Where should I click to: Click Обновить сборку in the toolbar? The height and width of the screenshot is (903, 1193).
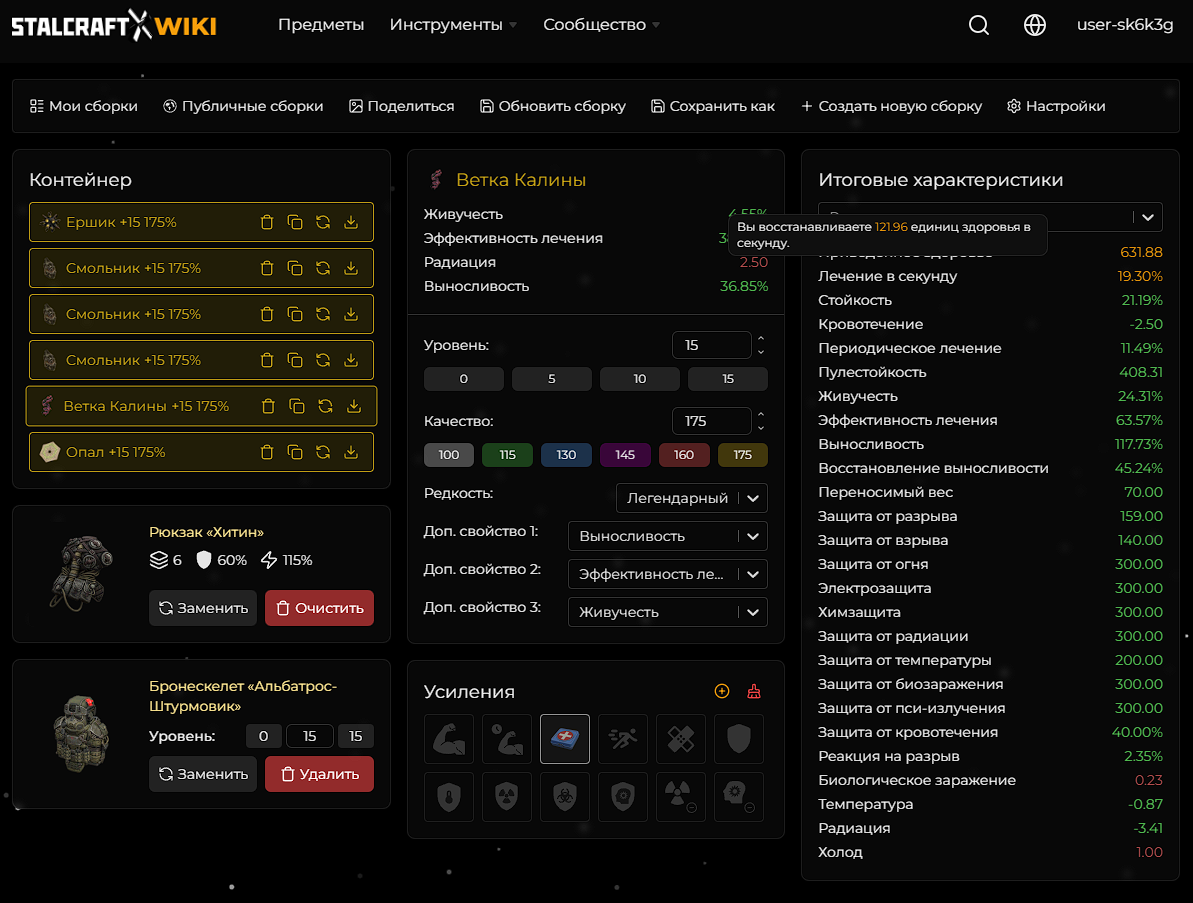(x=553, y=106)
